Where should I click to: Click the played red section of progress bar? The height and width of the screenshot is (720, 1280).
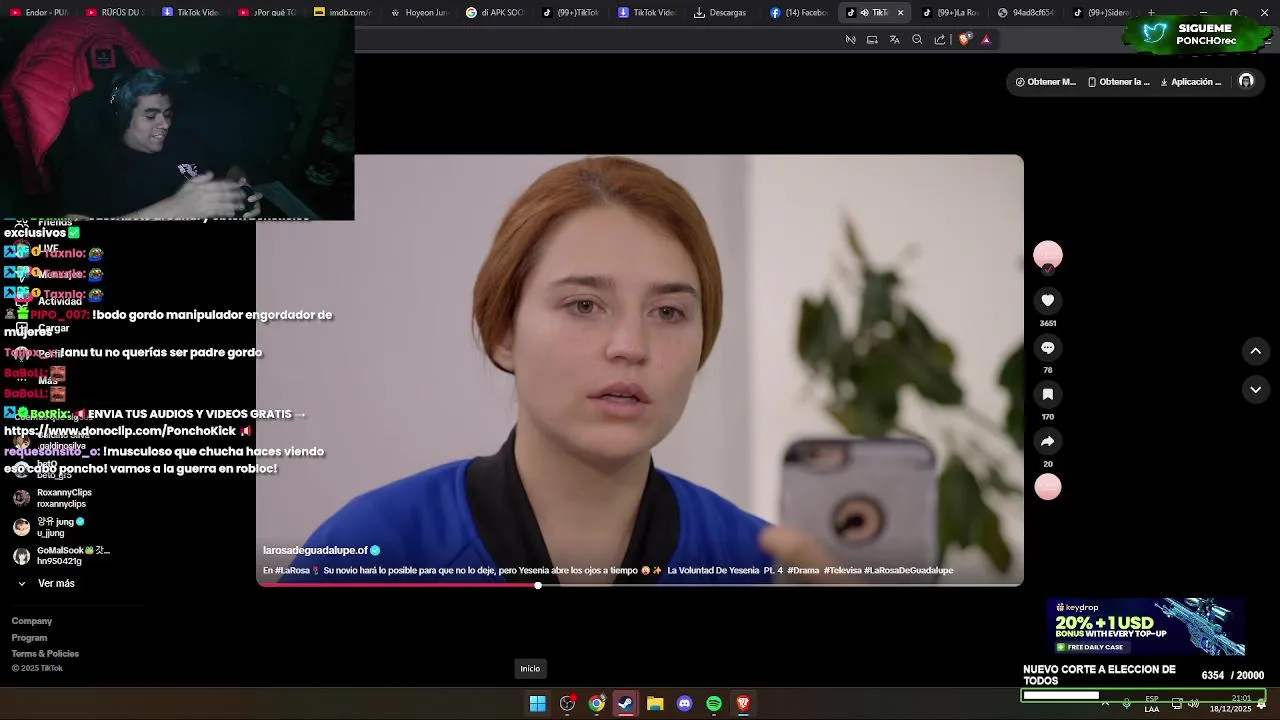click(397, 585)
